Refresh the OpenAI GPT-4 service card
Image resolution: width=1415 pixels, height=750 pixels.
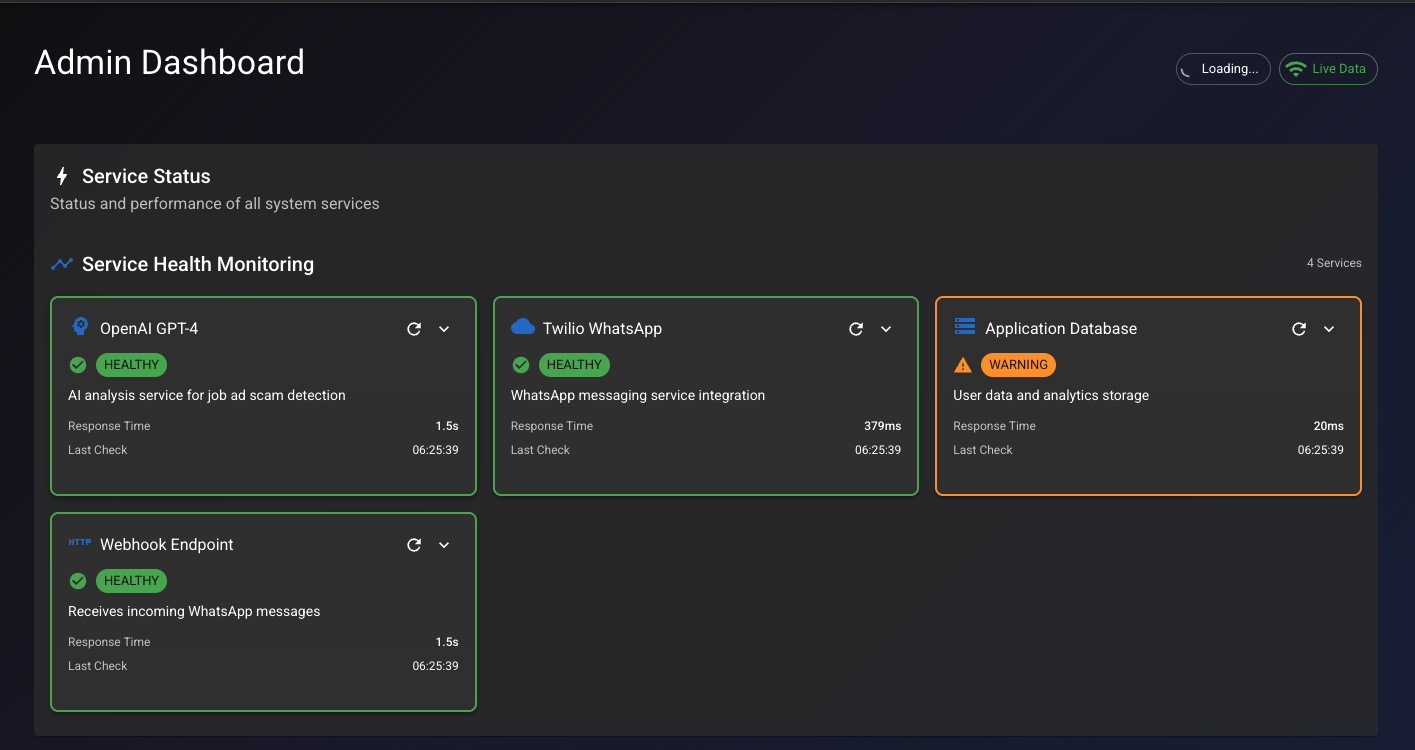[x=414, y=329]
